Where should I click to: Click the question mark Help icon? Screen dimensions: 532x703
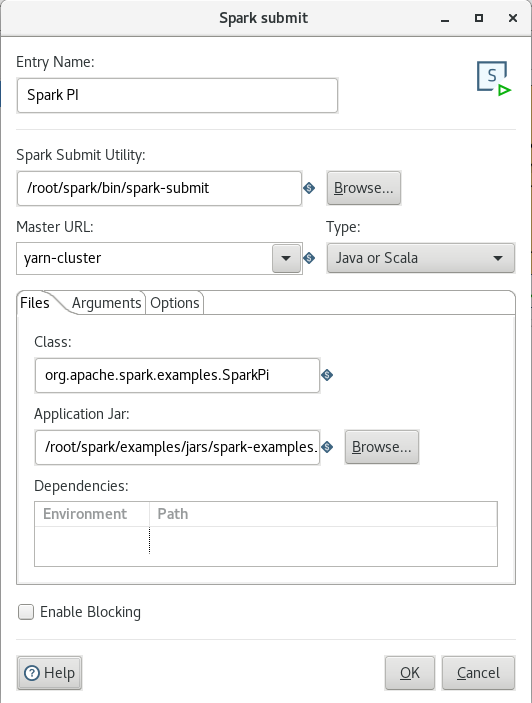click(x=32, y=673)
